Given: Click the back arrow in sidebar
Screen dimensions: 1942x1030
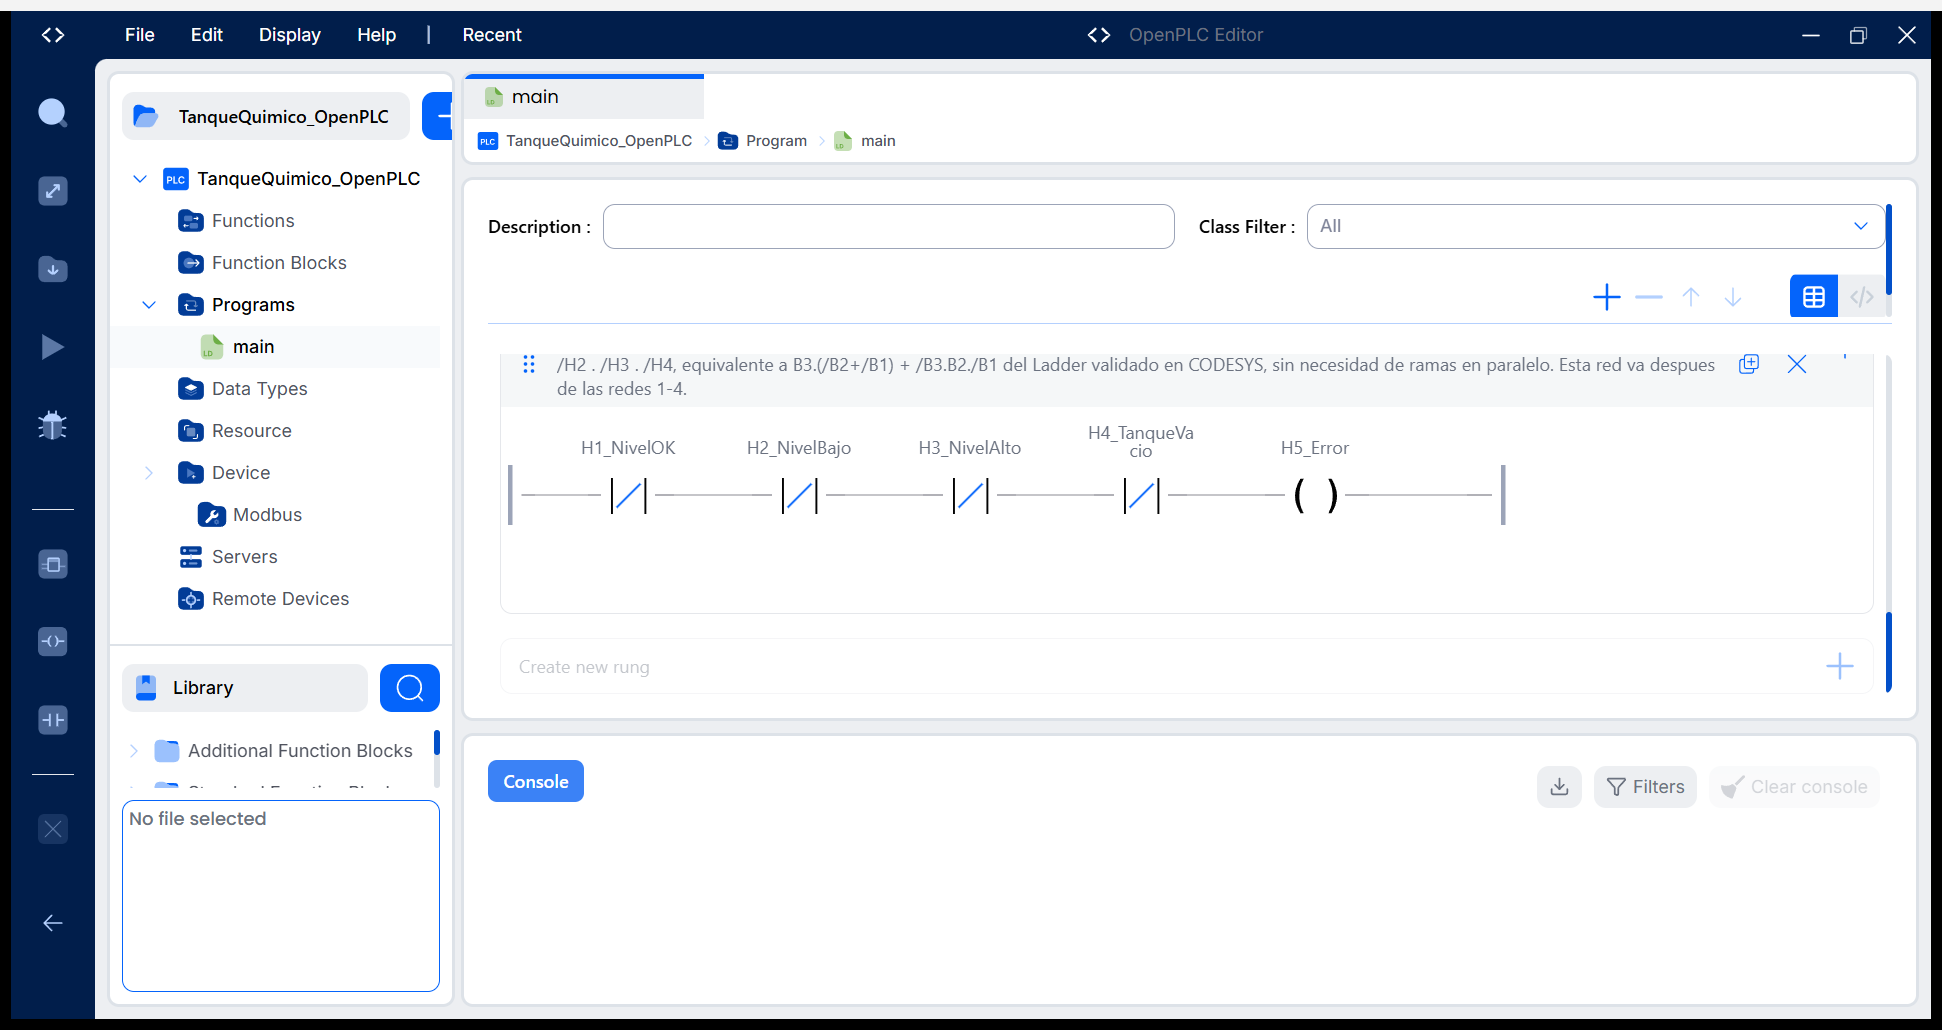Looking at the screenshot, I should pyautogui.click(x=53, y=923).
